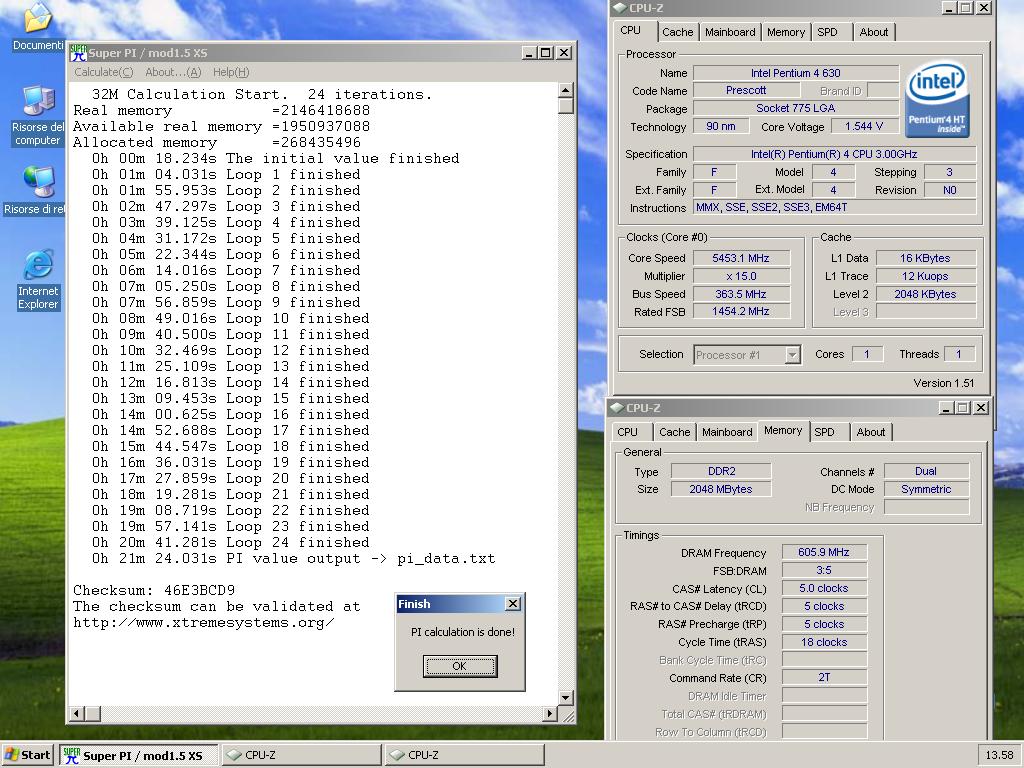The width and height of the screenshot is (1024, 768).
Task: Minimize the Super PI window
Action: click(x=530, y=53)
